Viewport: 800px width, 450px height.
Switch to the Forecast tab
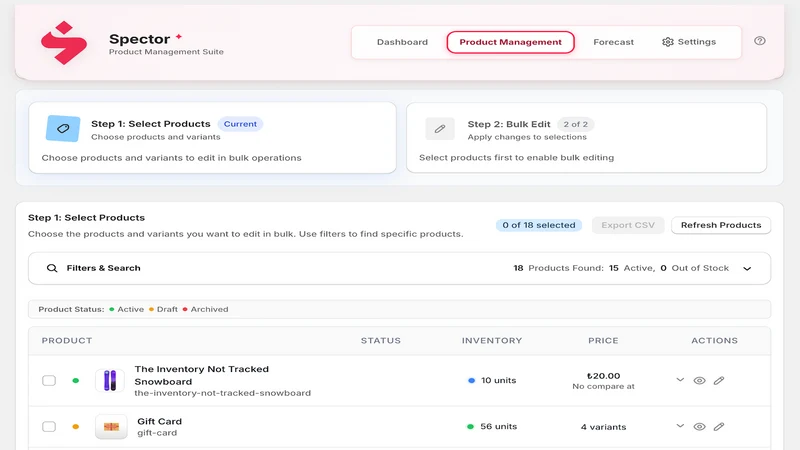click(x=613, y=42)
